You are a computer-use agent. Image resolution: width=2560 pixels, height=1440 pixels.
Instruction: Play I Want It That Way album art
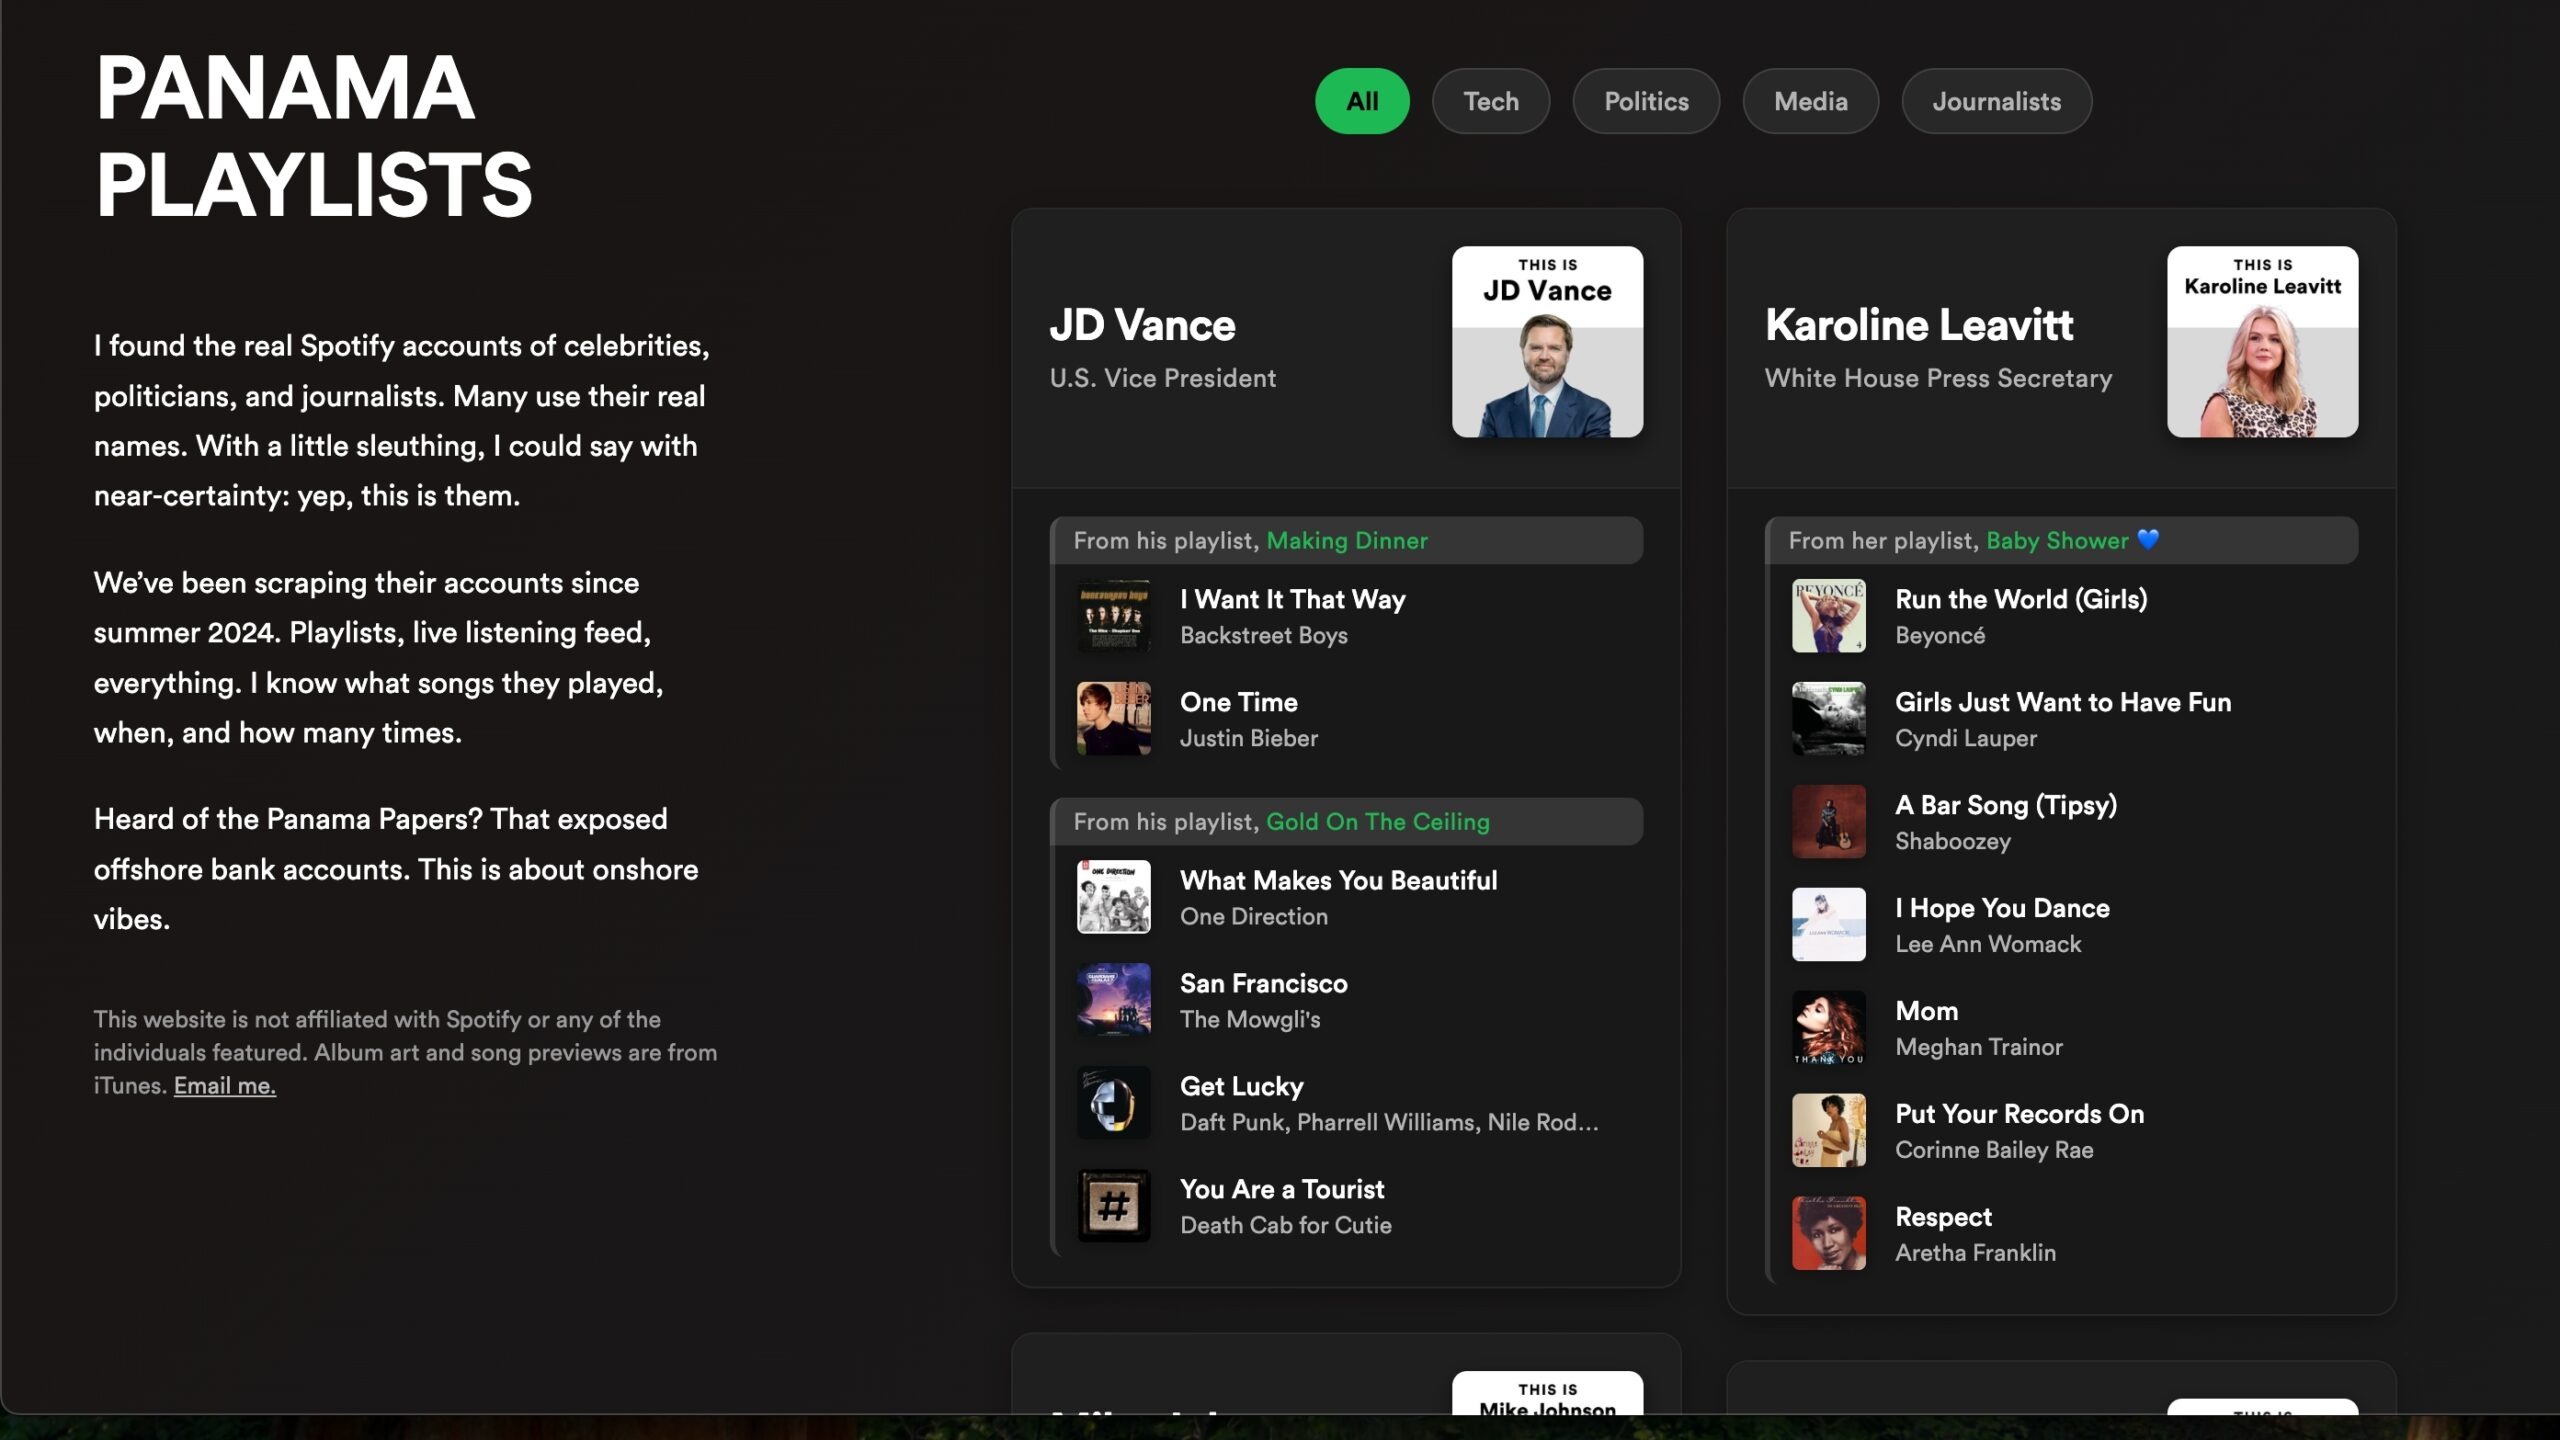tap(1113, 616)
